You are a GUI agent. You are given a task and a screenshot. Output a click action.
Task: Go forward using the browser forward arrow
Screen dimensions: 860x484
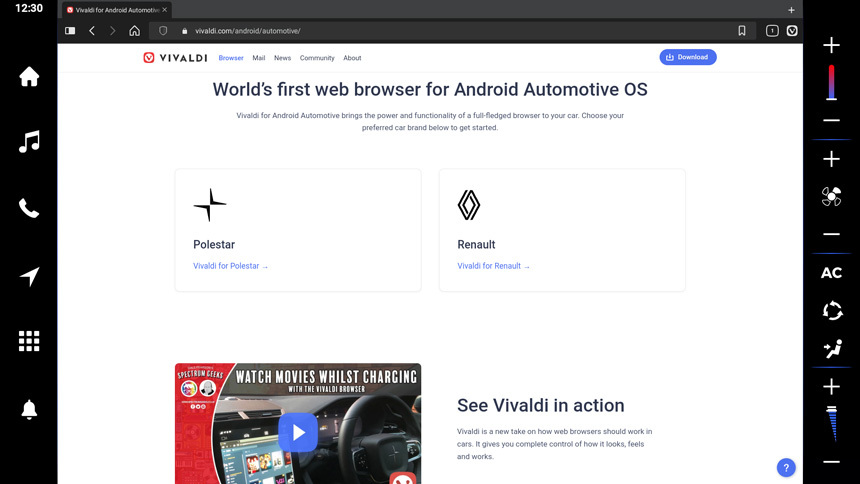pyautogui.click(x=112, y=31)
